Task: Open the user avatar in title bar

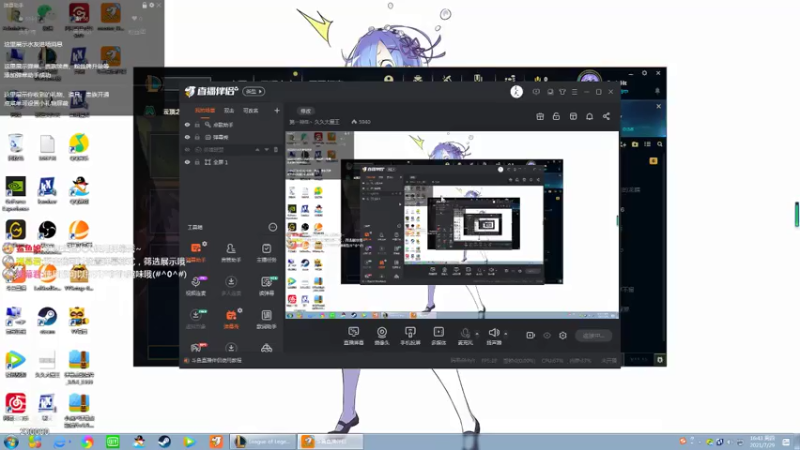Action: [516, 92]
